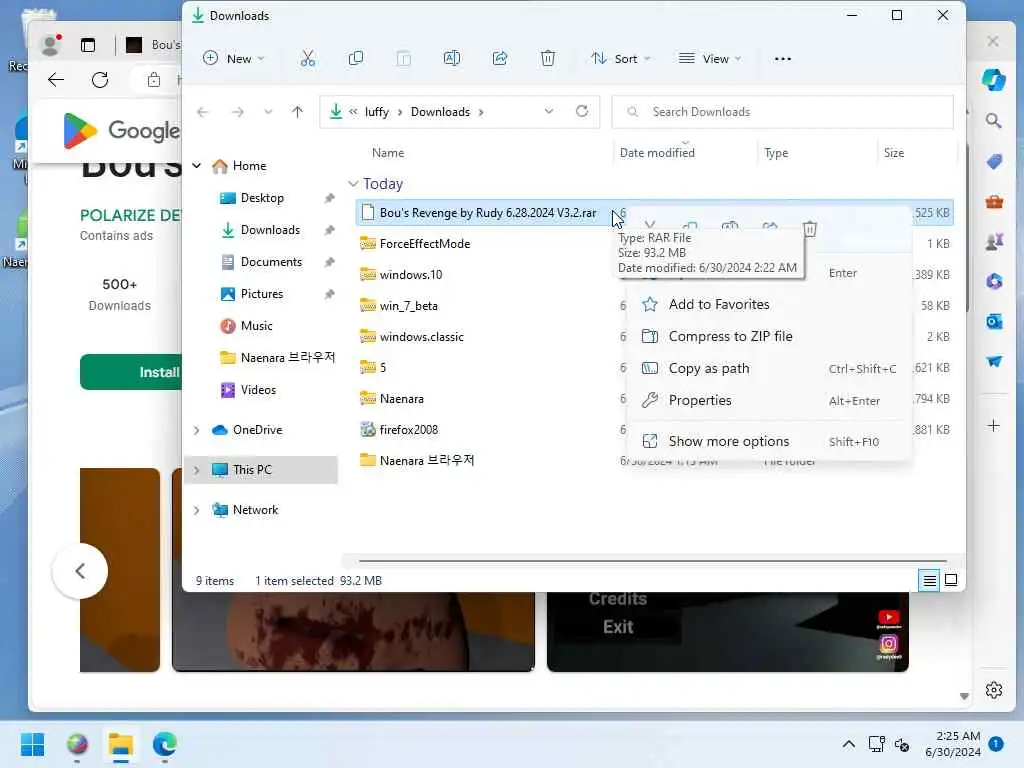
Task: Open Edge profile avatar icon
Action: coord(50,44)
